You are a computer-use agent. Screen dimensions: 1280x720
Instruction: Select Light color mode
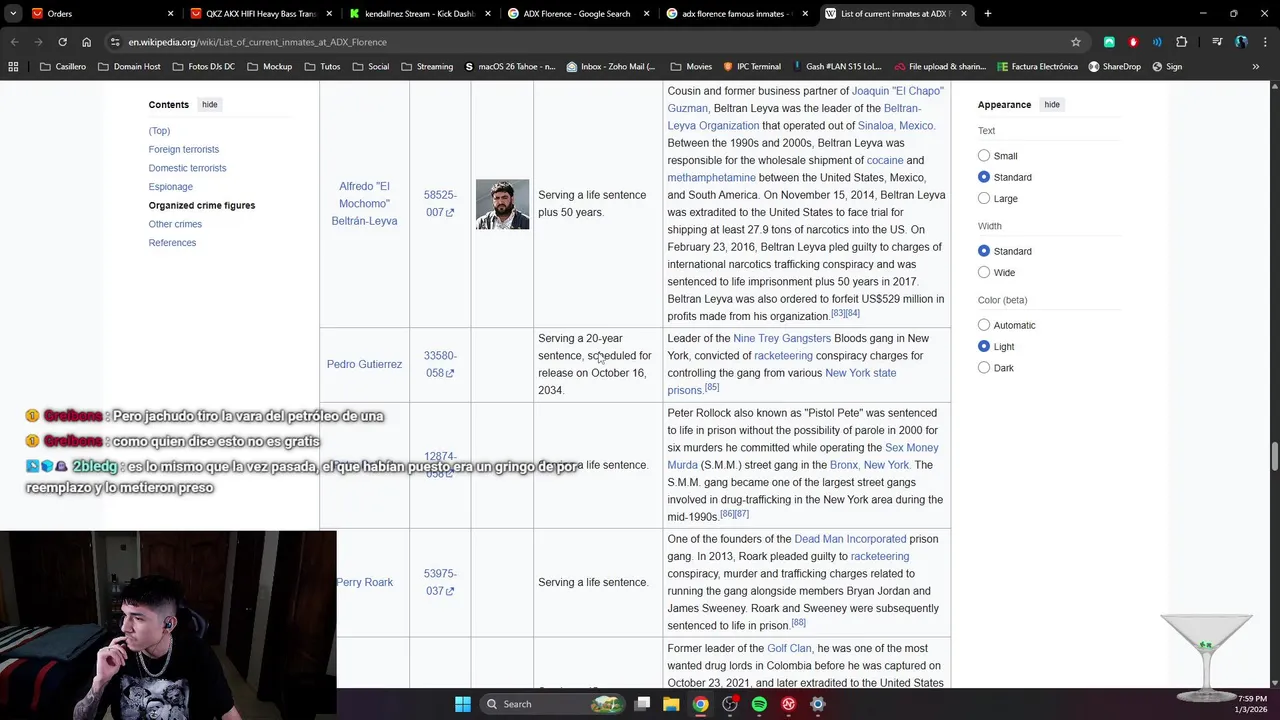point(984,346)
